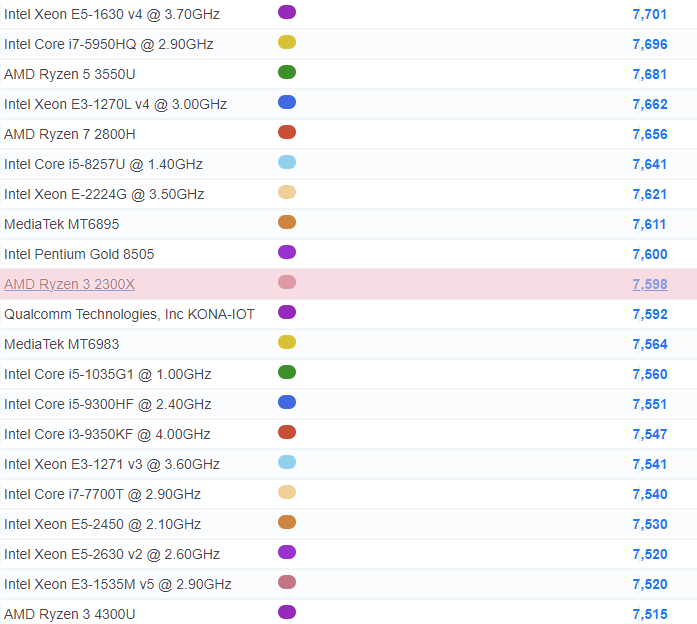Choose the AMD Ryzen 7 2800H row
The image size is (697, 624).
69,134
